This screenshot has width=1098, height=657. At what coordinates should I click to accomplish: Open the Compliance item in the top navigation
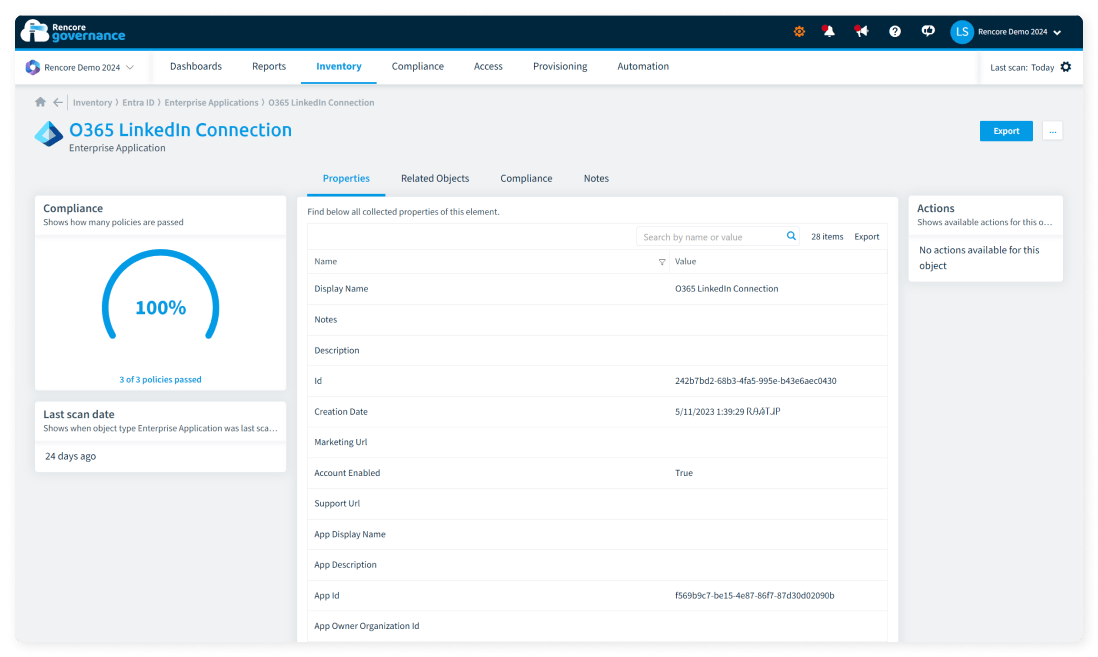(x=417, y=67)
